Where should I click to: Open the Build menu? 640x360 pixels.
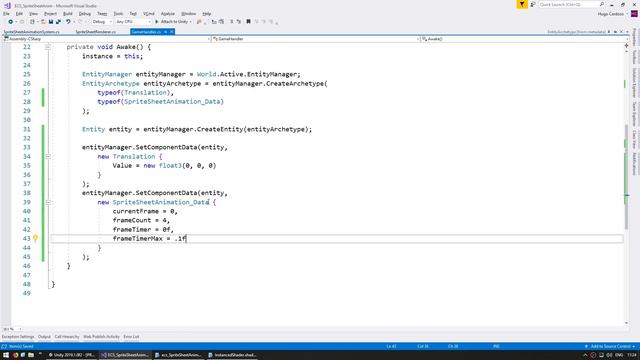point(68,14)
